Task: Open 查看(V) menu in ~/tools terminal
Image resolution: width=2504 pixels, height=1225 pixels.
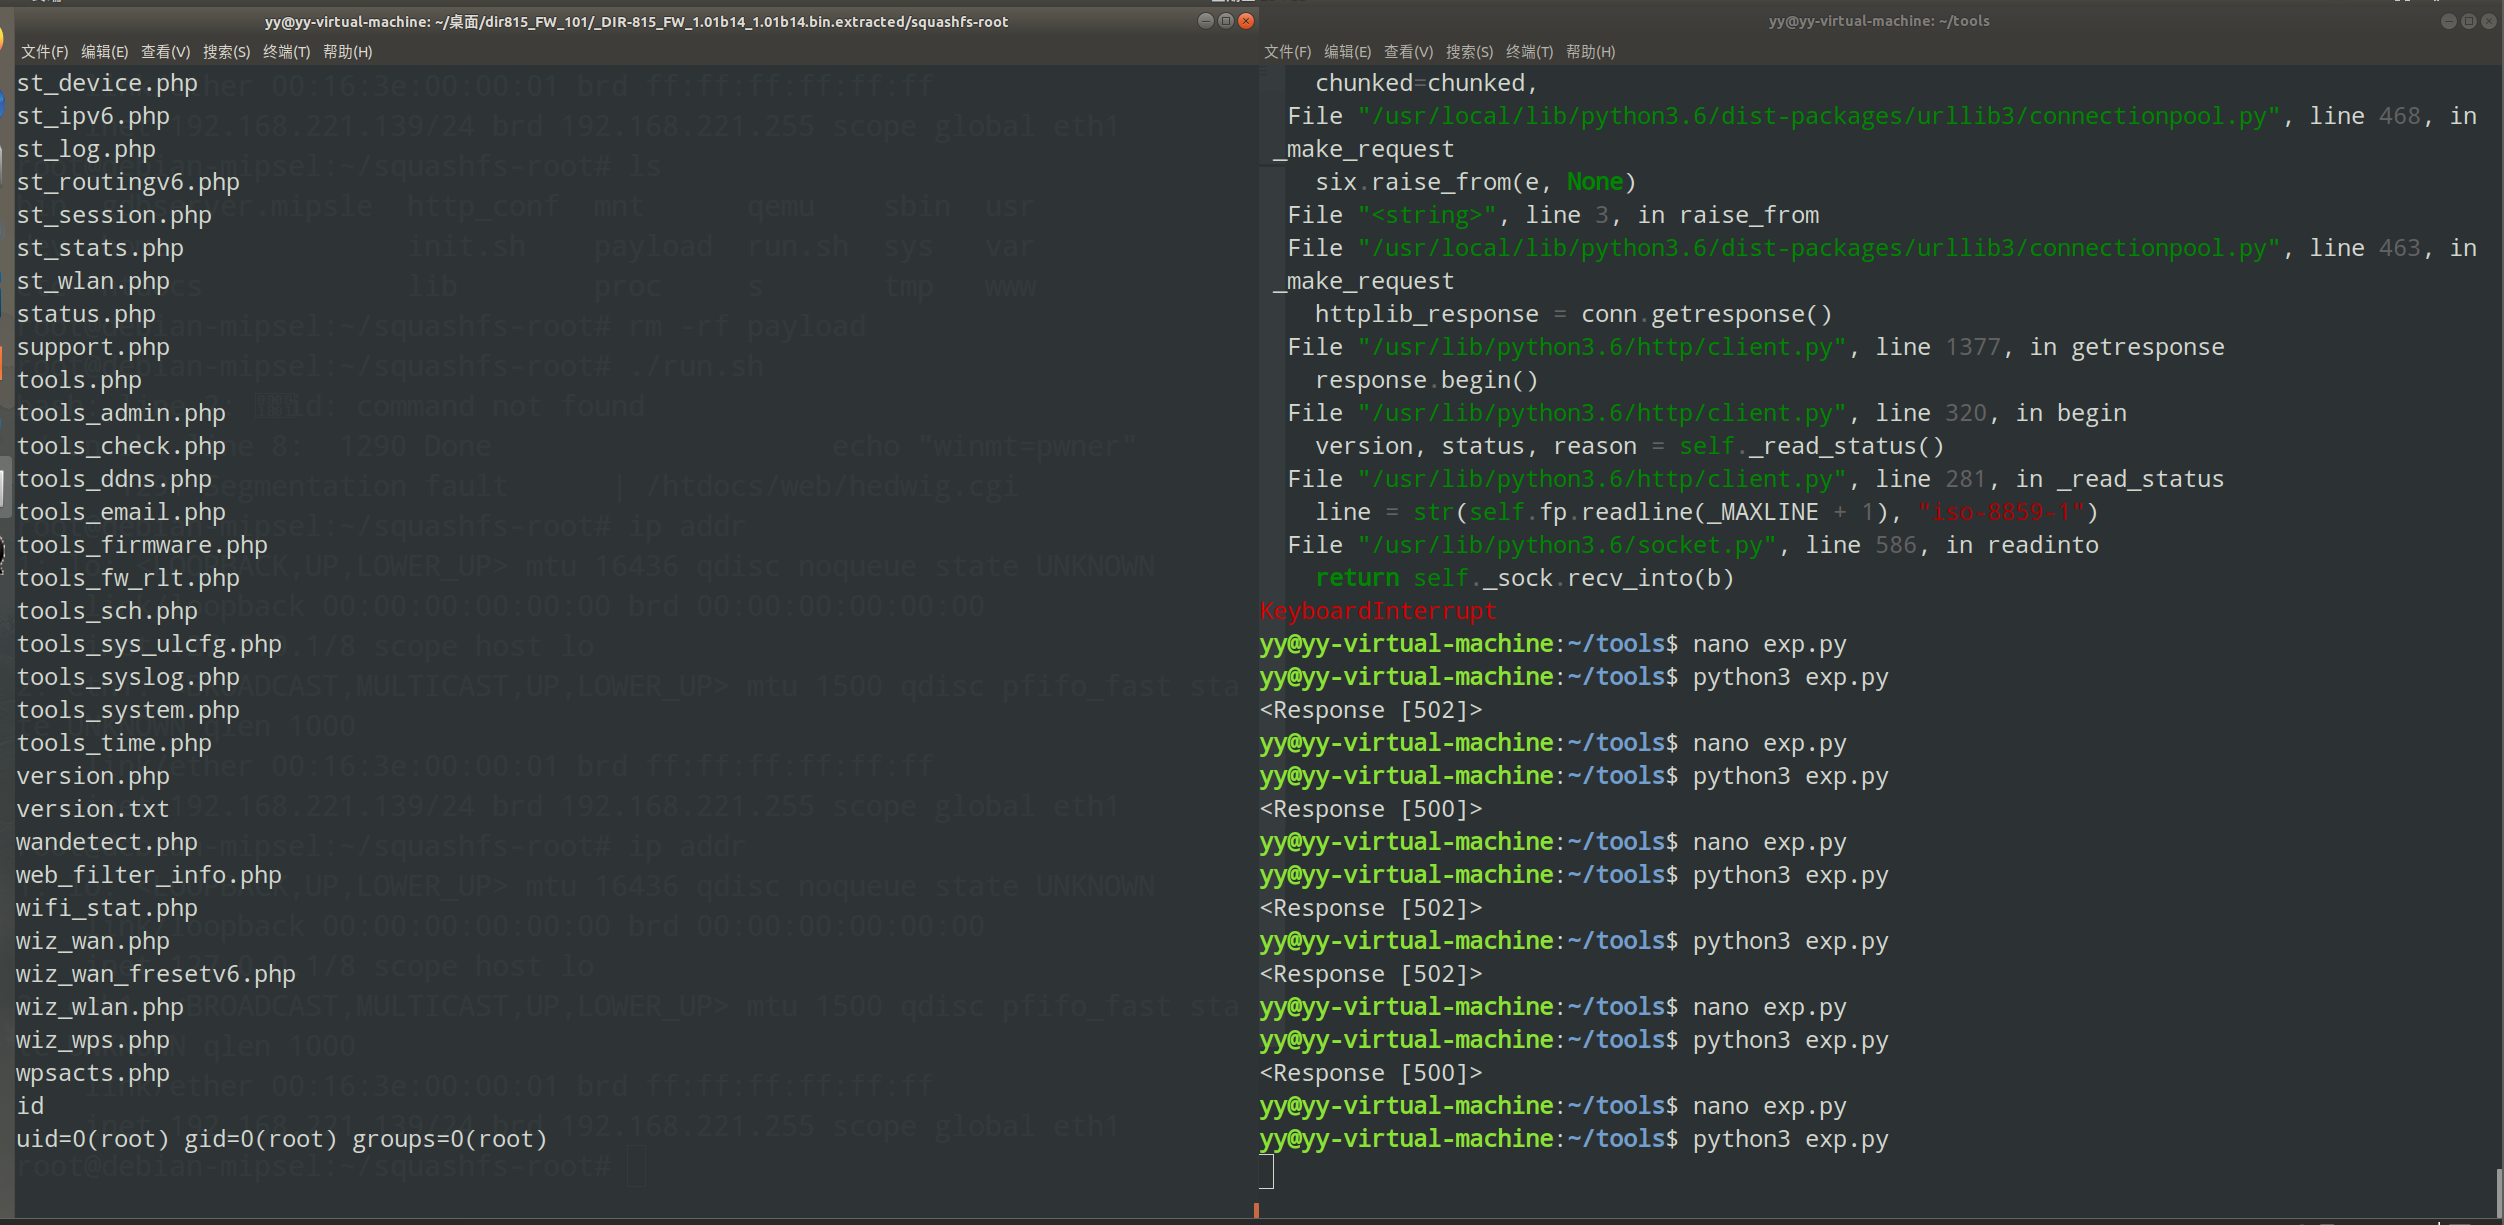Action: coord(1408,52)
